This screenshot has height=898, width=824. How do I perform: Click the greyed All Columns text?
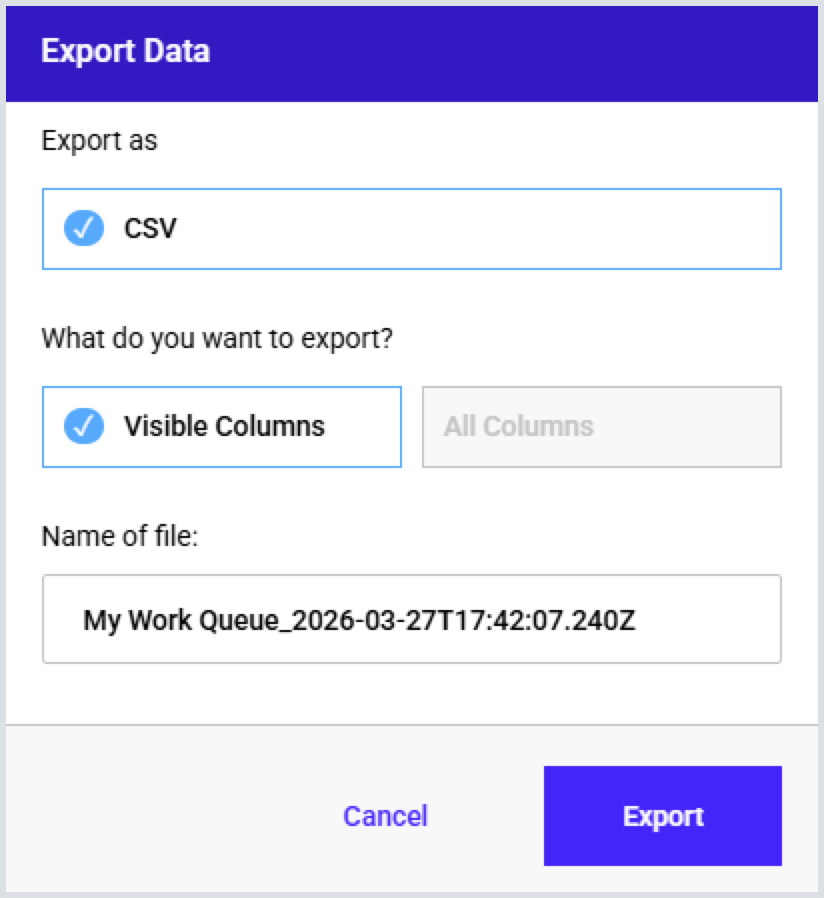coord(518,427)
